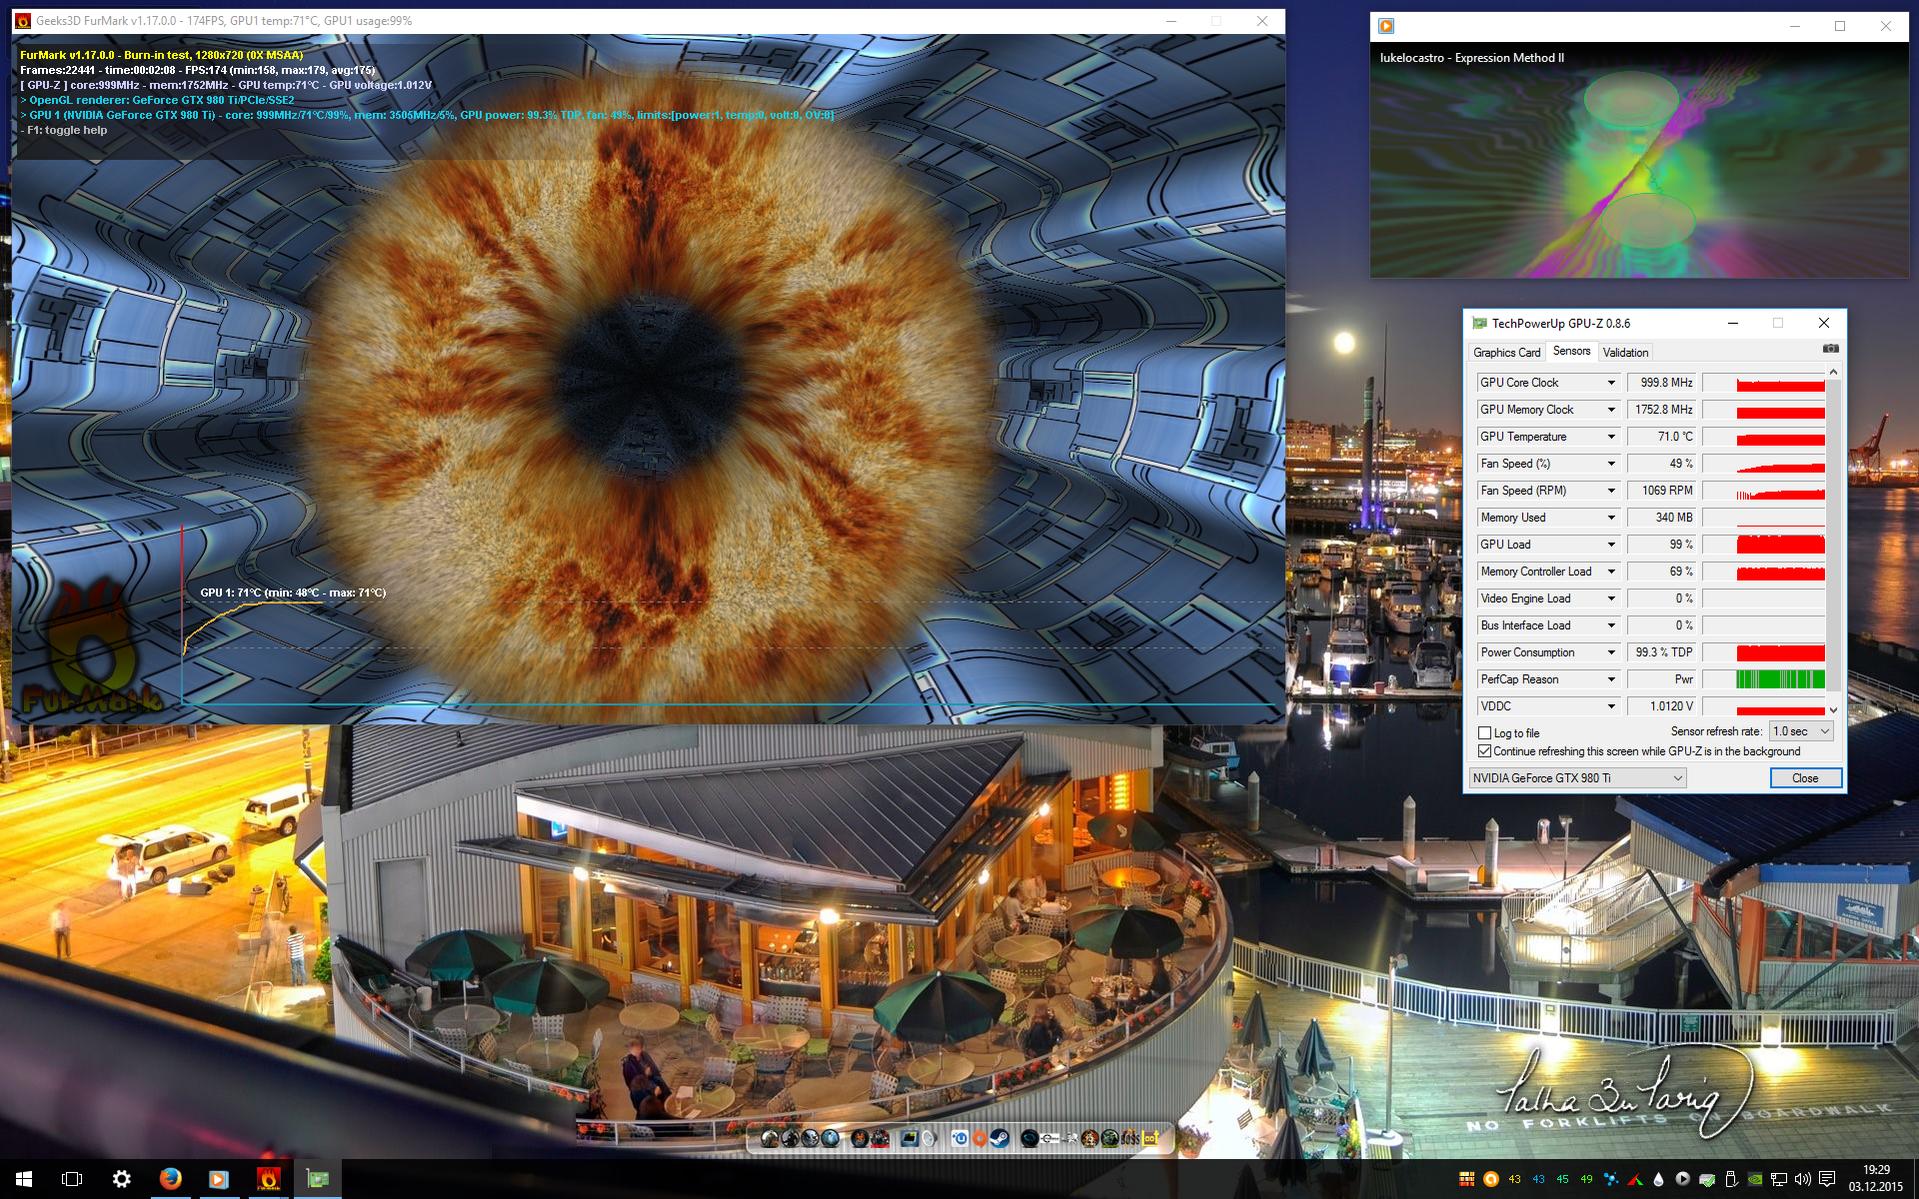
Task: Click the VDDC value 1.0120 V
Action: pos(1662,707)
